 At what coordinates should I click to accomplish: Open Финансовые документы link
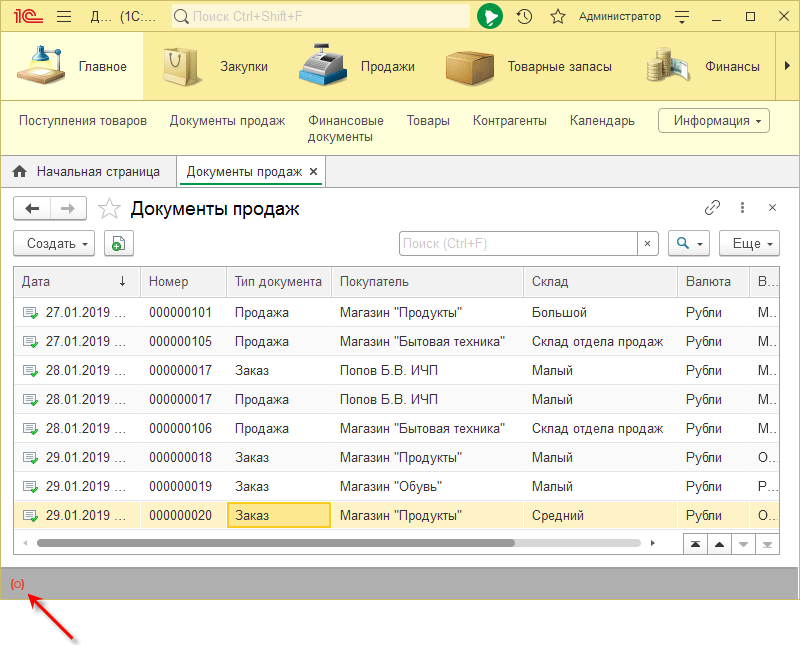(x=345, y=129)
